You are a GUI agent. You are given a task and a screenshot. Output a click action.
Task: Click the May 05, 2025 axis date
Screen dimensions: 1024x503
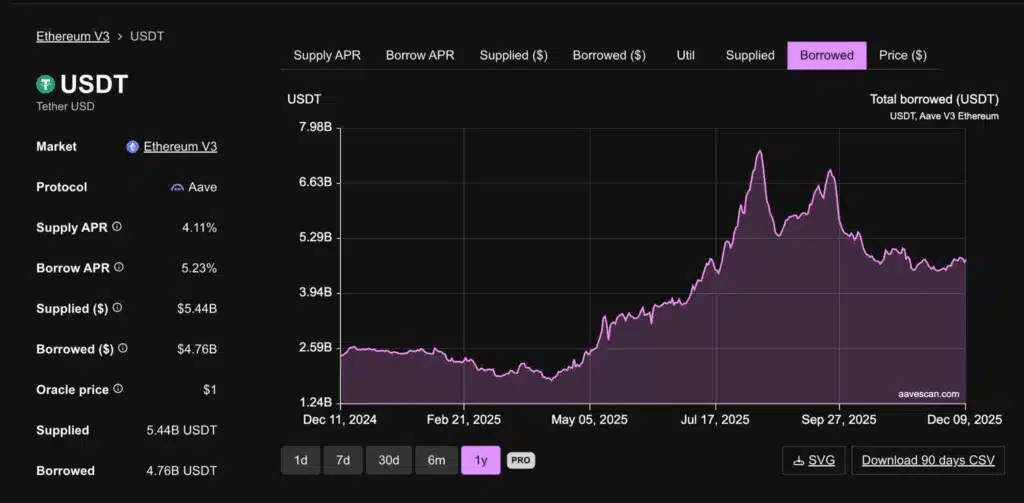tap(589, 420)
